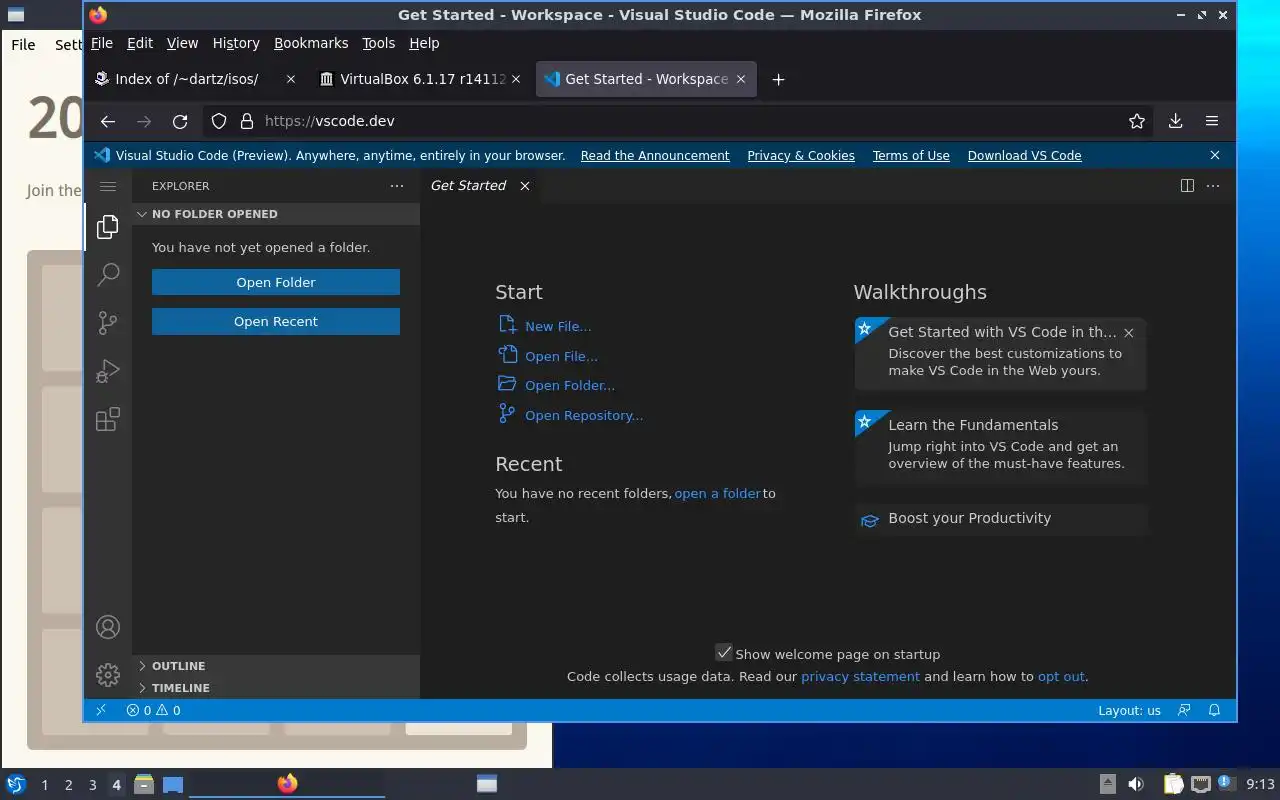The width and height of the screenshot is (1280, 800).
Task: Open Terms of Use link
Action: (x=911, y=155)
